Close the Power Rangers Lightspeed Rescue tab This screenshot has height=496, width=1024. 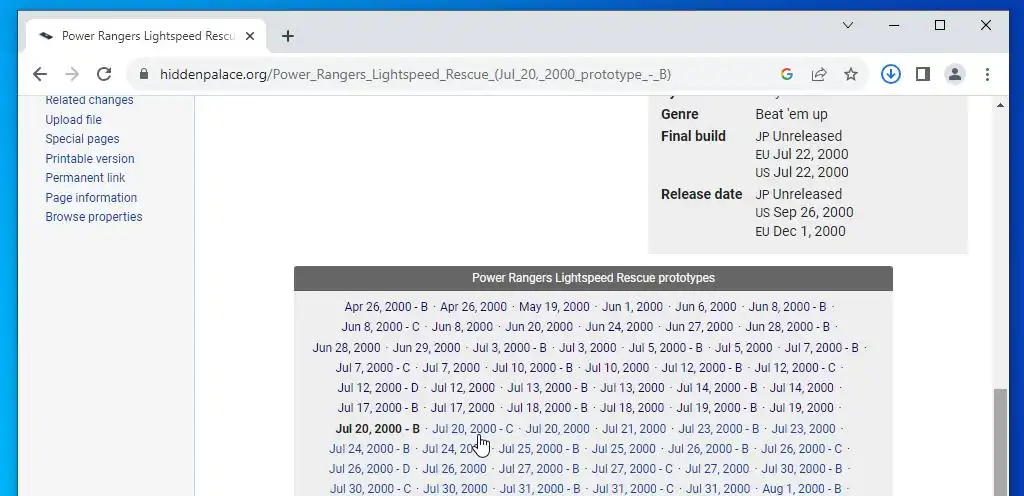point(249,37)
